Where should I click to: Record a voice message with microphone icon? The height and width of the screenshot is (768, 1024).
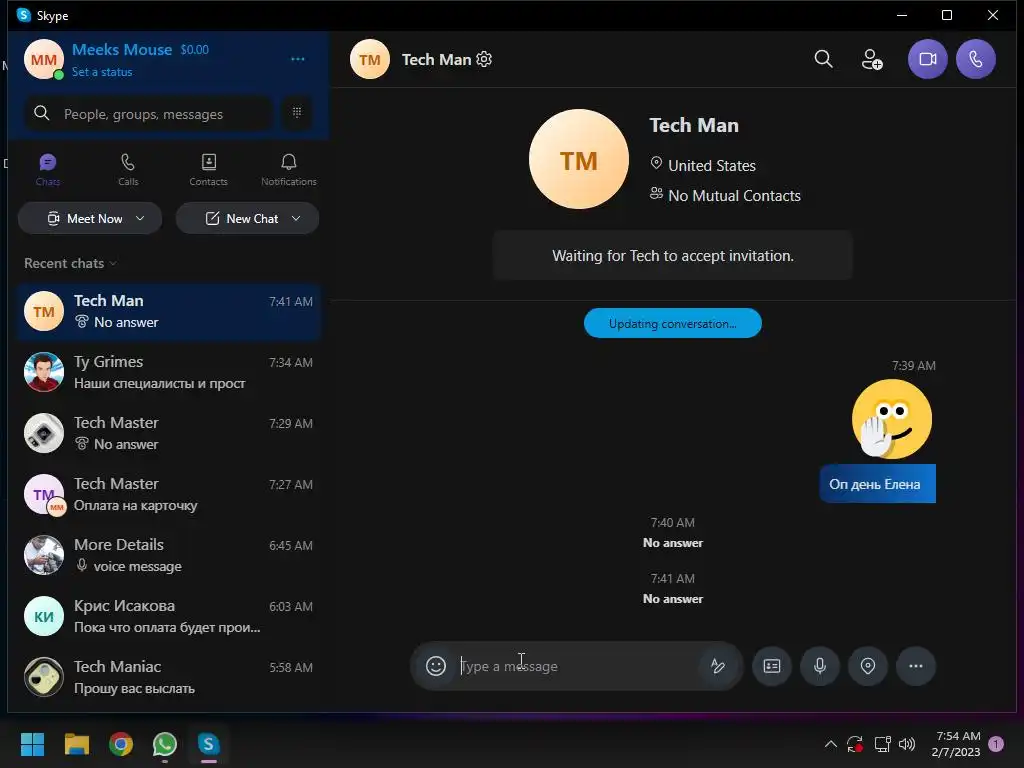[x=820, y=665]
